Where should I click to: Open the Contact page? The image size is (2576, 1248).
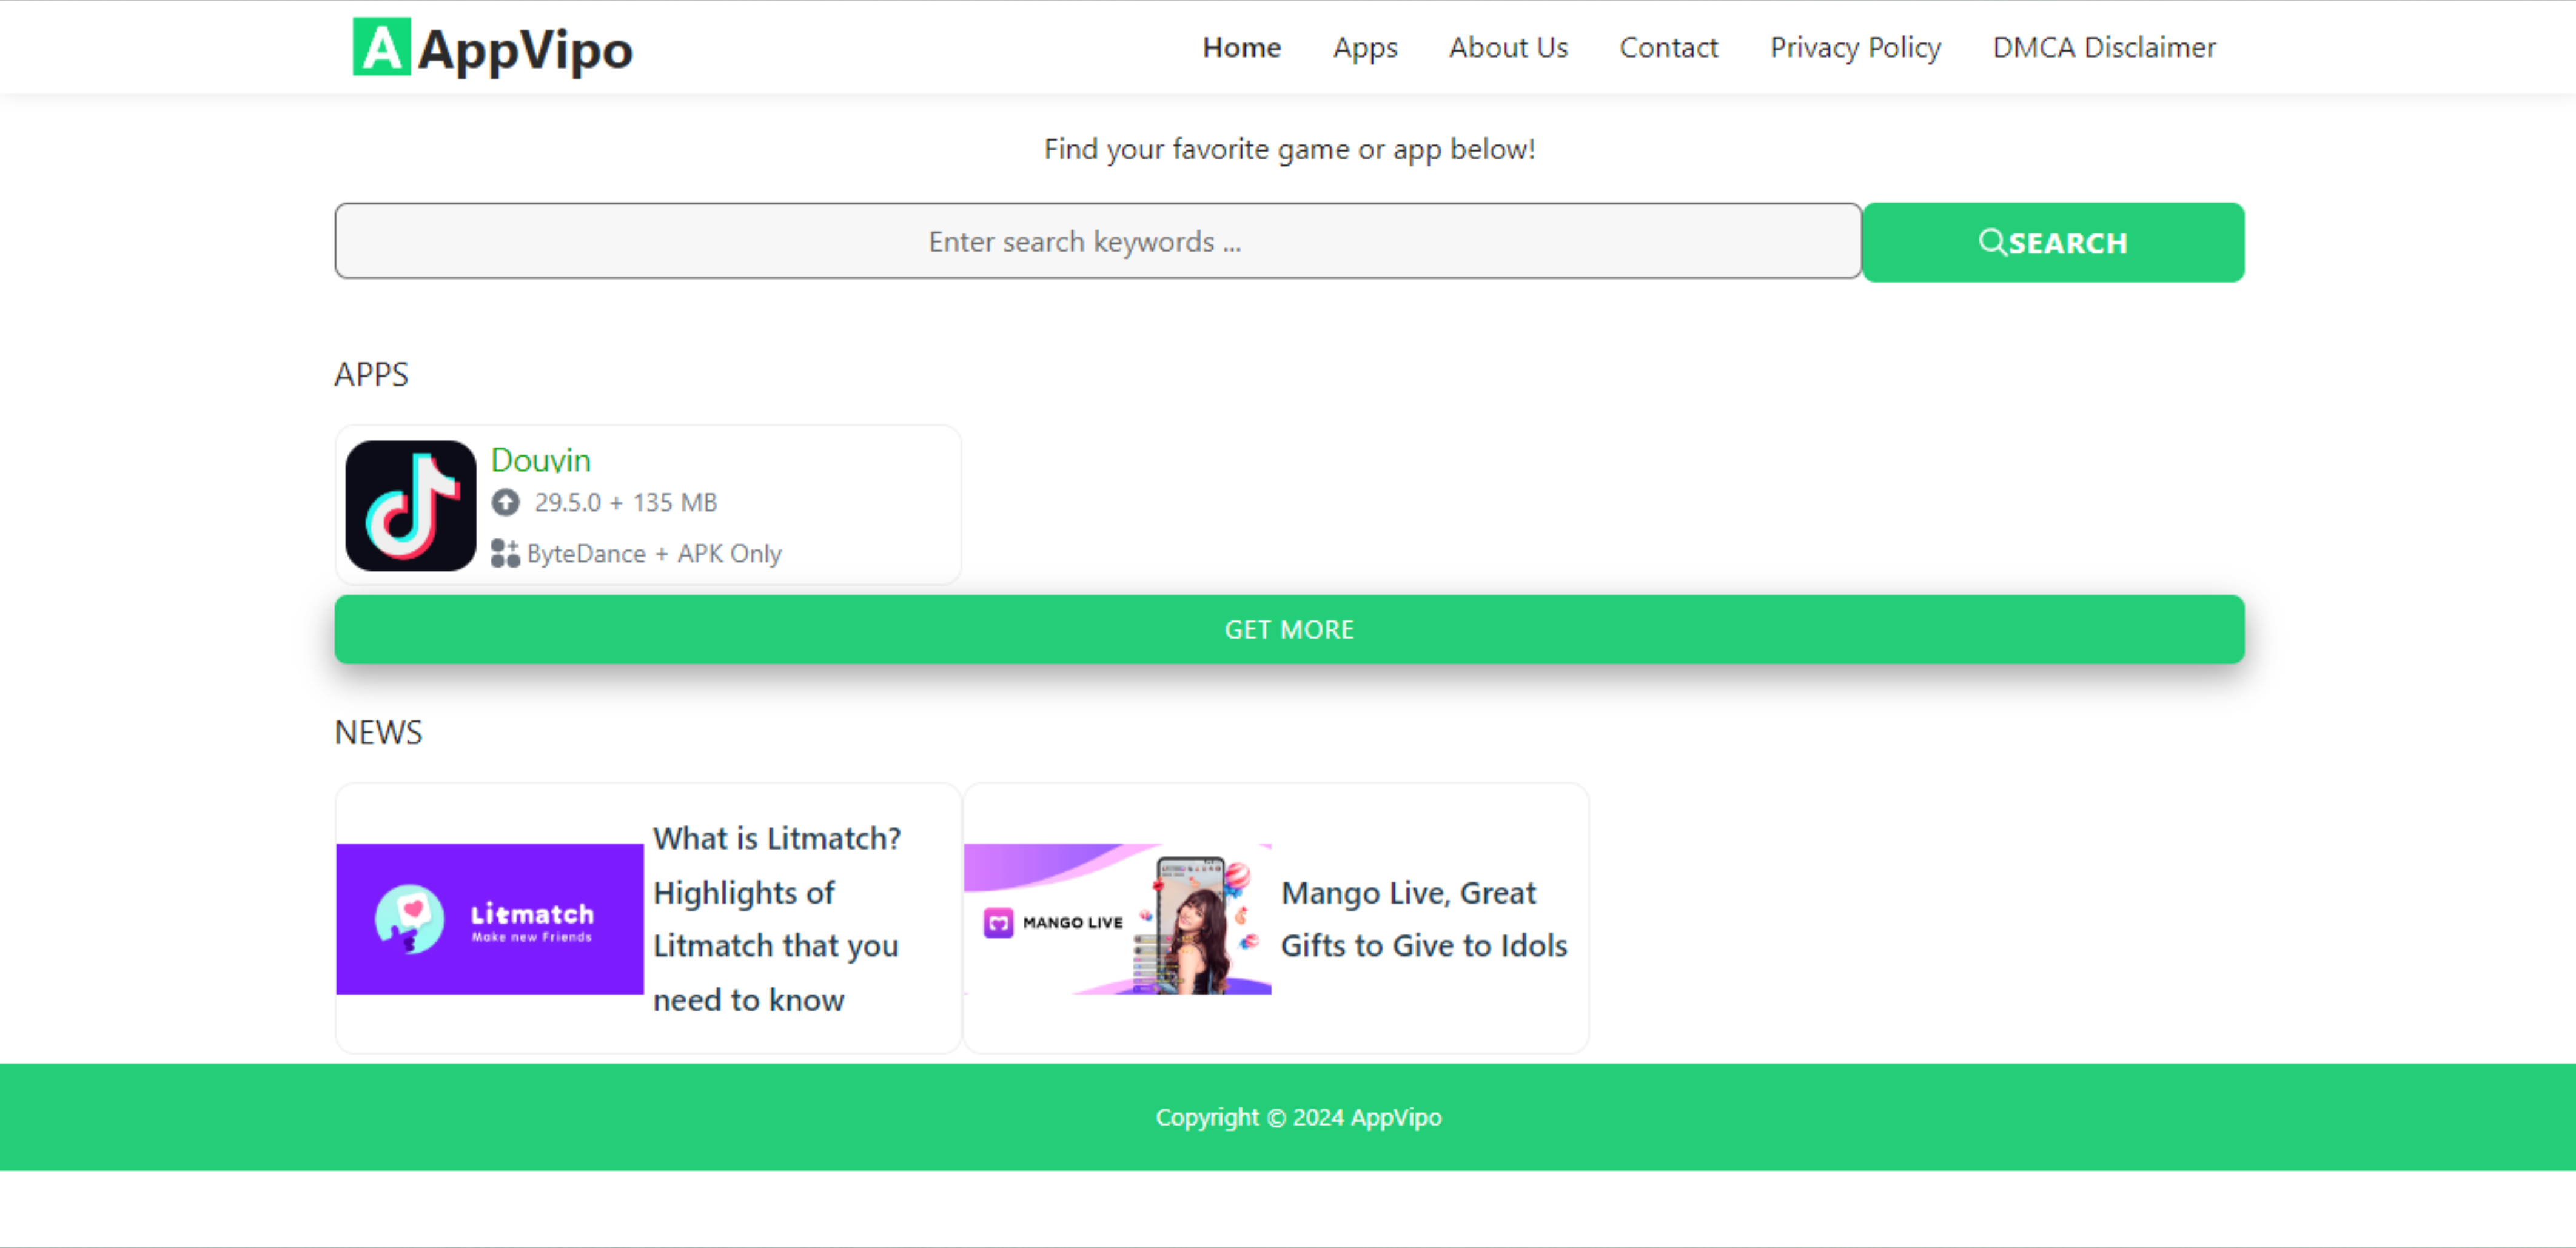click(x=1667, y=47)
